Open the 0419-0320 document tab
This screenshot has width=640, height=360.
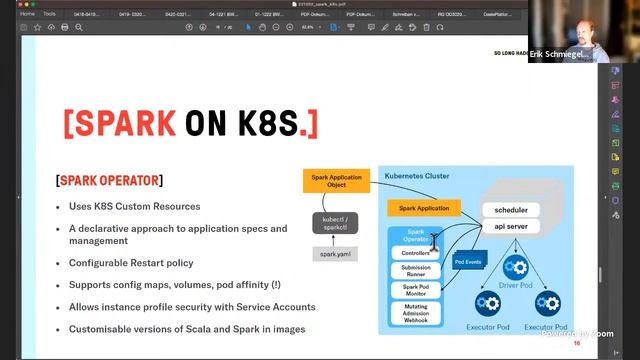point(132,14)
